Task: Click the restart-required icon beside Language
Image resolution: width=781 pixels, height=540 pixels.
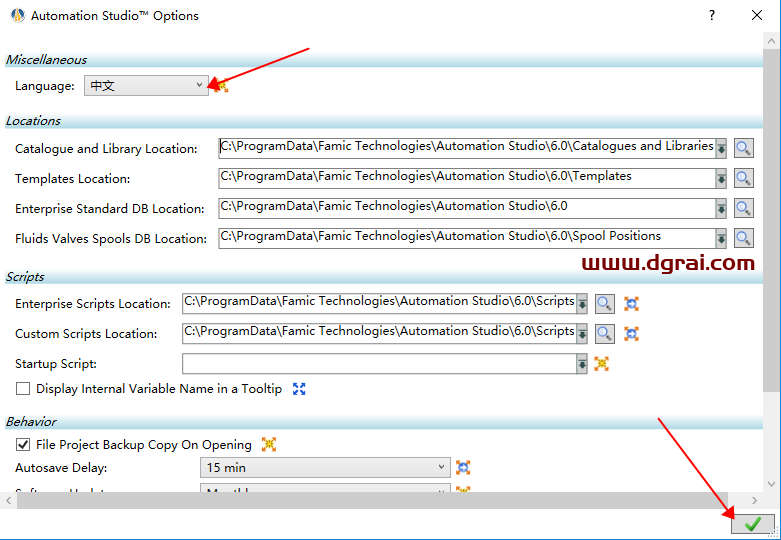Action: click(x=222, y=86)
